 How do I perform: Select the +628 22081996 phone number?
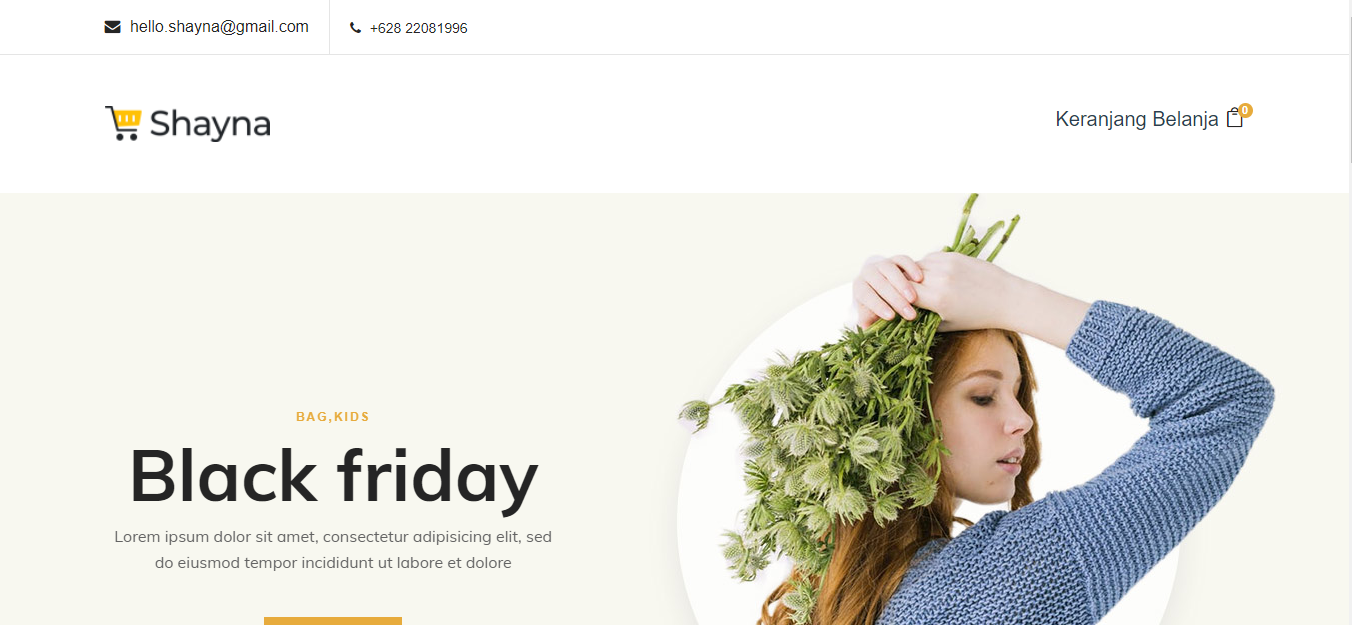[x=418, y=28]
